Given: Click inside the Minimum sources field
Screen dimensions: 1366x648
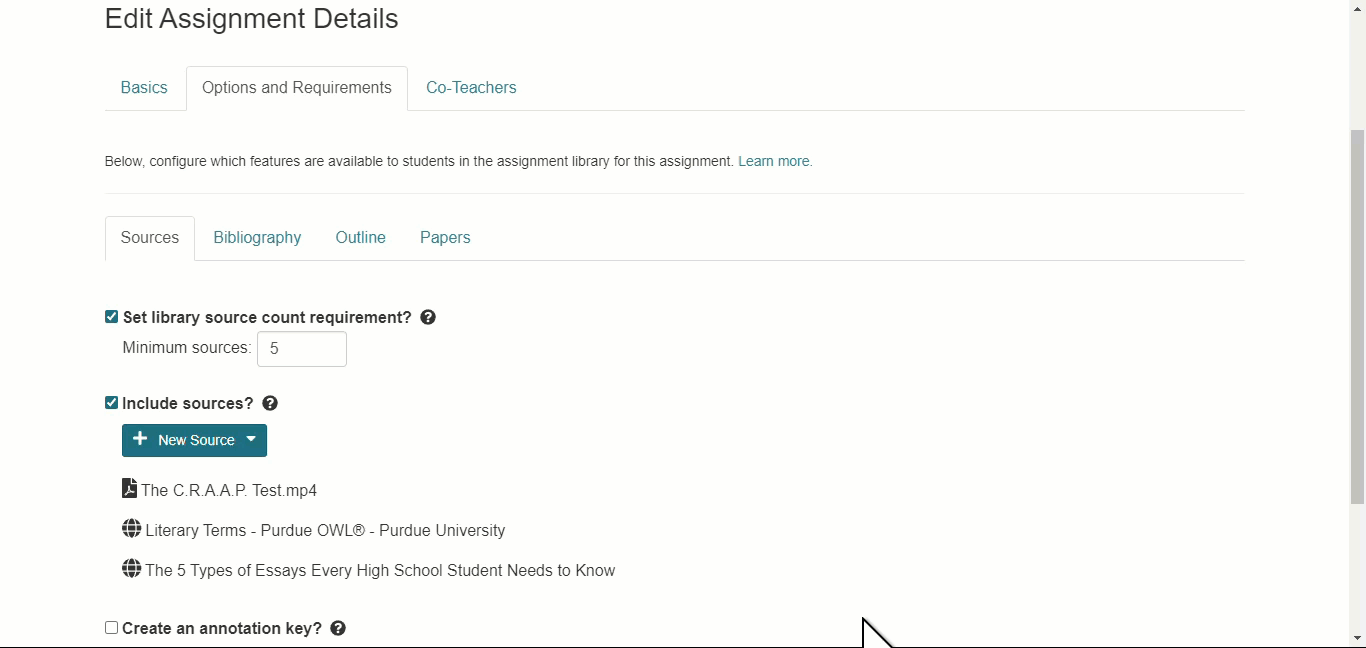Looking at the screenshot, I should click(x=301, y=348).
